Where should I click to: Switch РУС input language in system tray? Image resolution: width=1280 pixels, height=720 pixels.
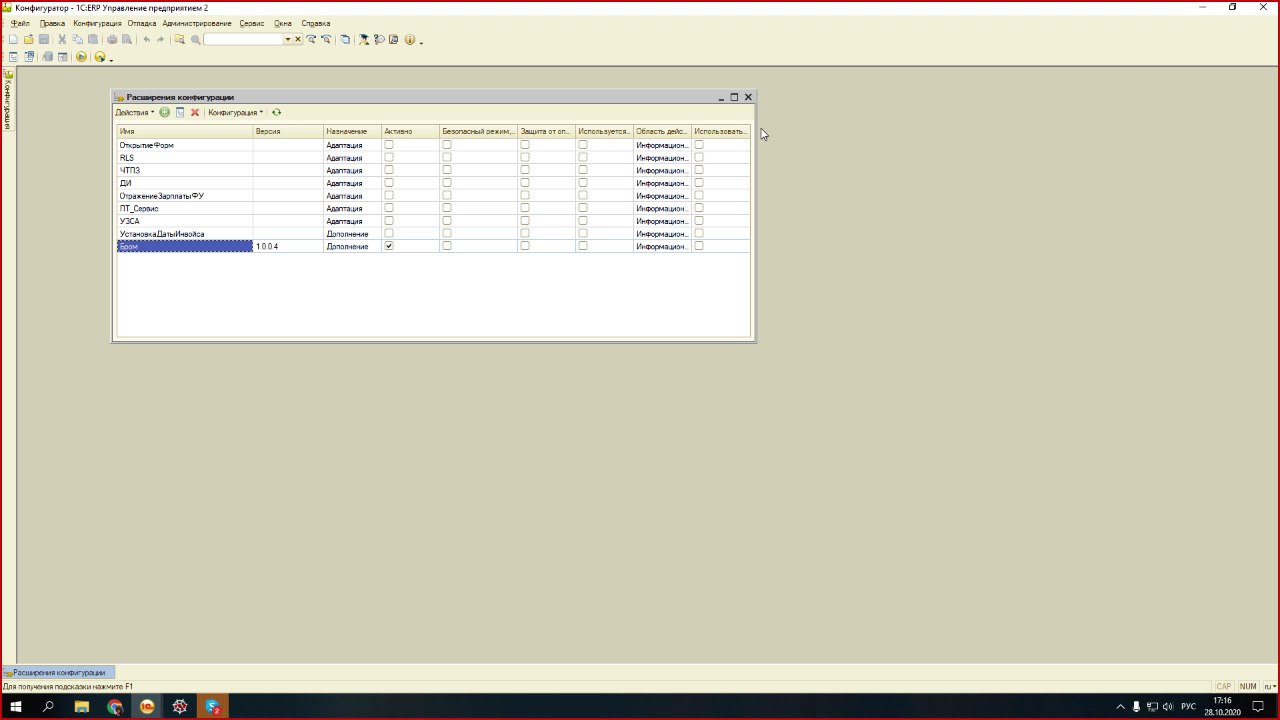tap(1189, 706)
